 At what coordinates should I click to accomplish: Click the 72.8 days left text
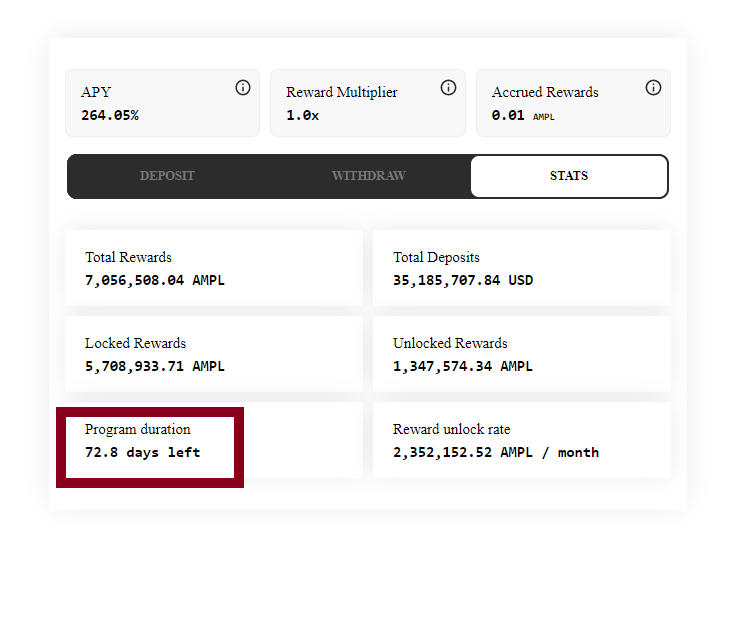coord(142,452)
